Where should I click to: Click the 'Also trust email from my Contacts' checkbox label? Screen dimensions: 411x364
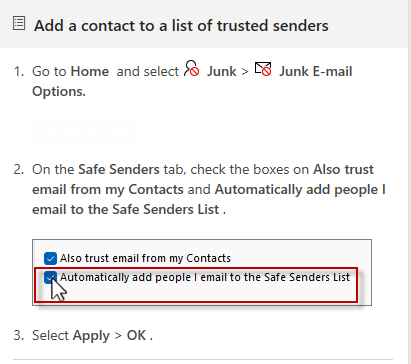tap(145, 258)
